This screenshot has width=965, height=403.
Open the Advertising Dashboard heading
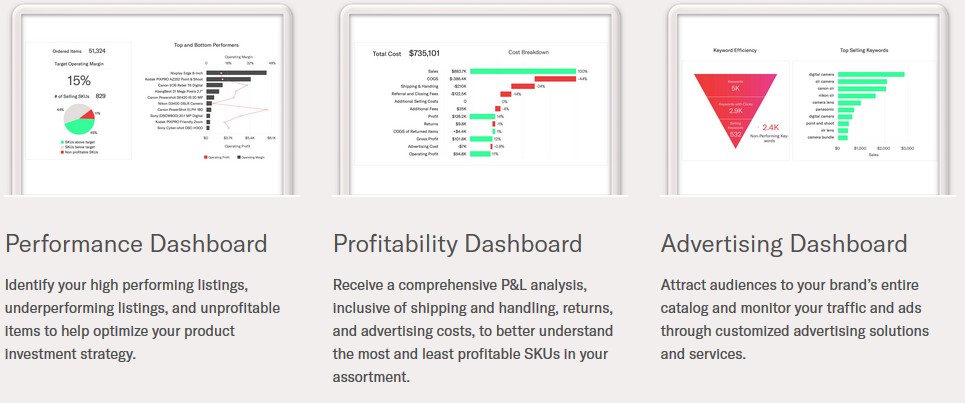pyautogui.click(x=784, y=244)
